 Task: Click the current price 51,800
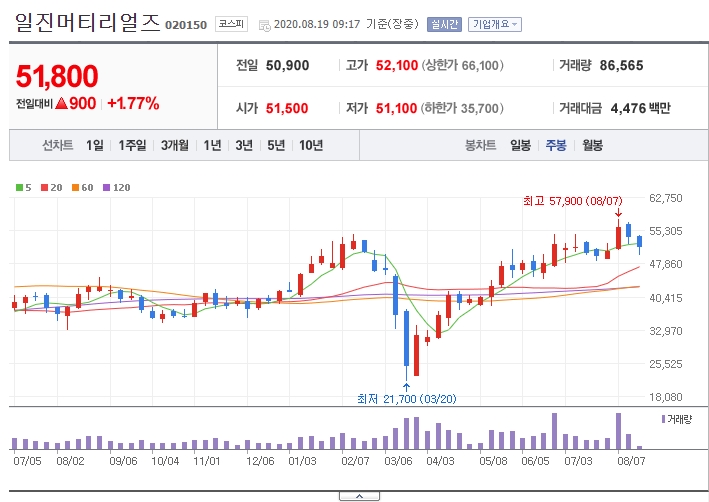57,76
